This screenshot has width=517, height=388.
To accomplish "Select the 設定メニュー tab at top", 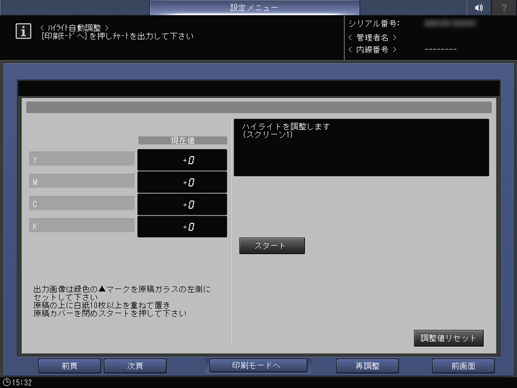I will pos(254,7).
